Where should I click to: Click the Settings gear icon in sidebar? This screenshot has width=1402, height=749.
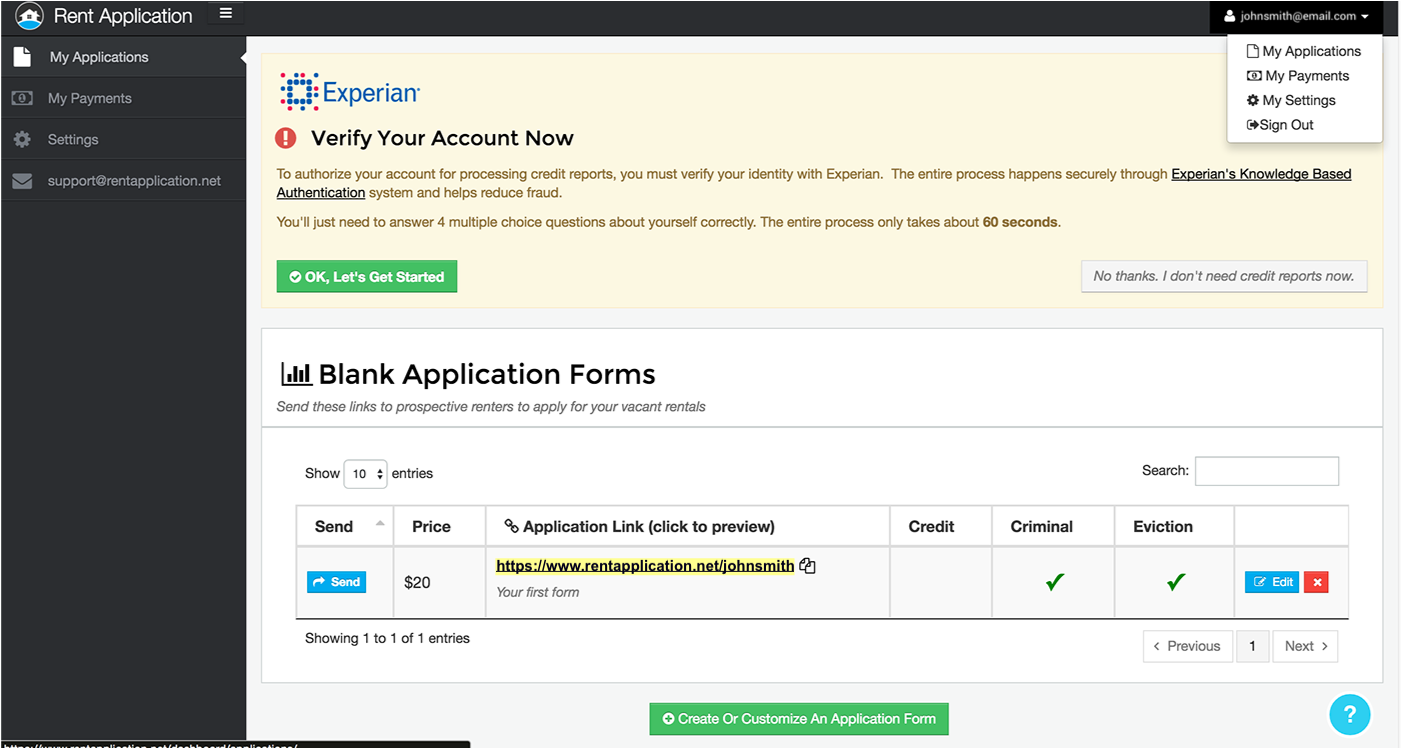pos(21,140)
